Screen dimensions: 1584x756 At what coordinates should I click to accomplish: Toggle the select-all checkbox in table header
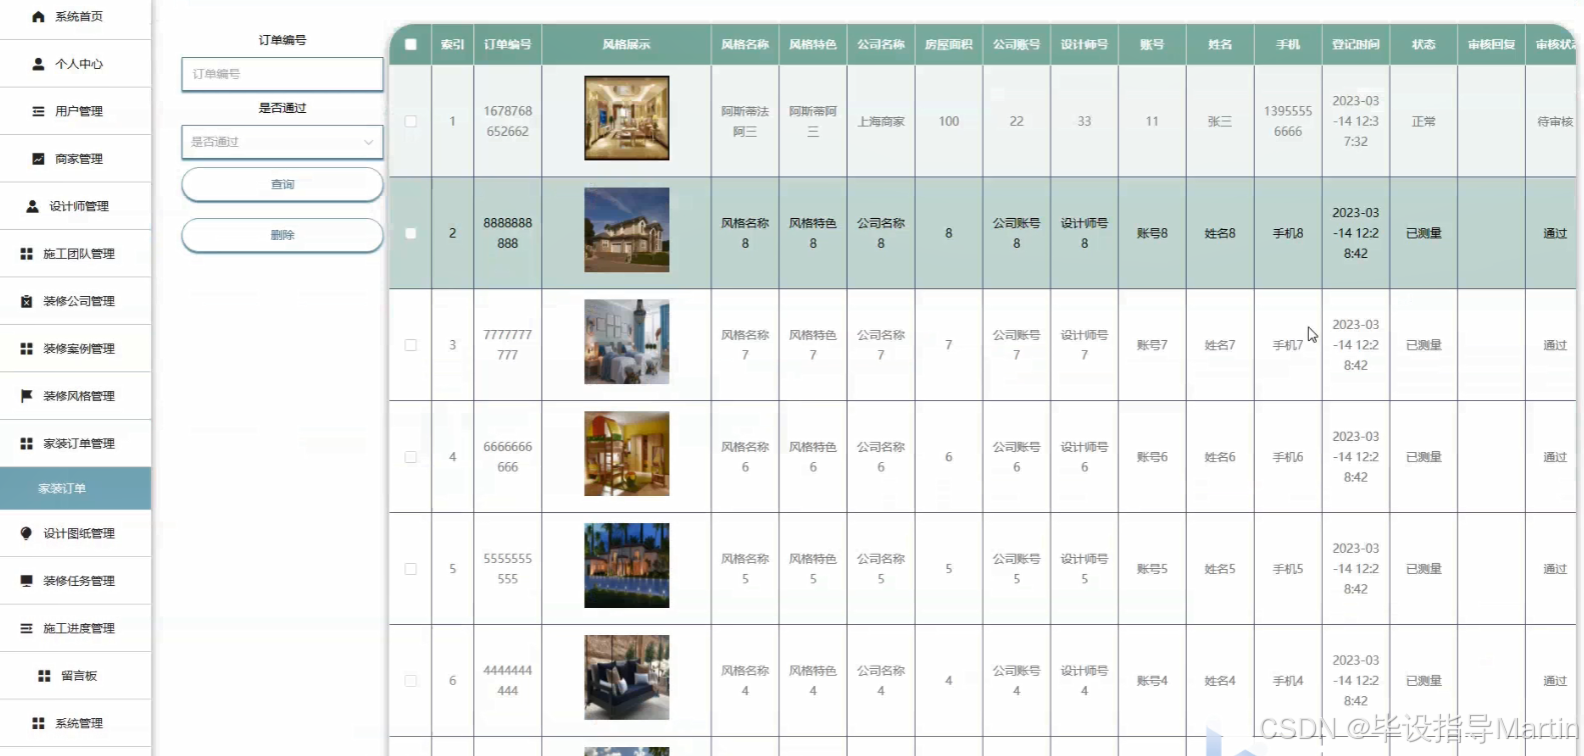(411, 44)
